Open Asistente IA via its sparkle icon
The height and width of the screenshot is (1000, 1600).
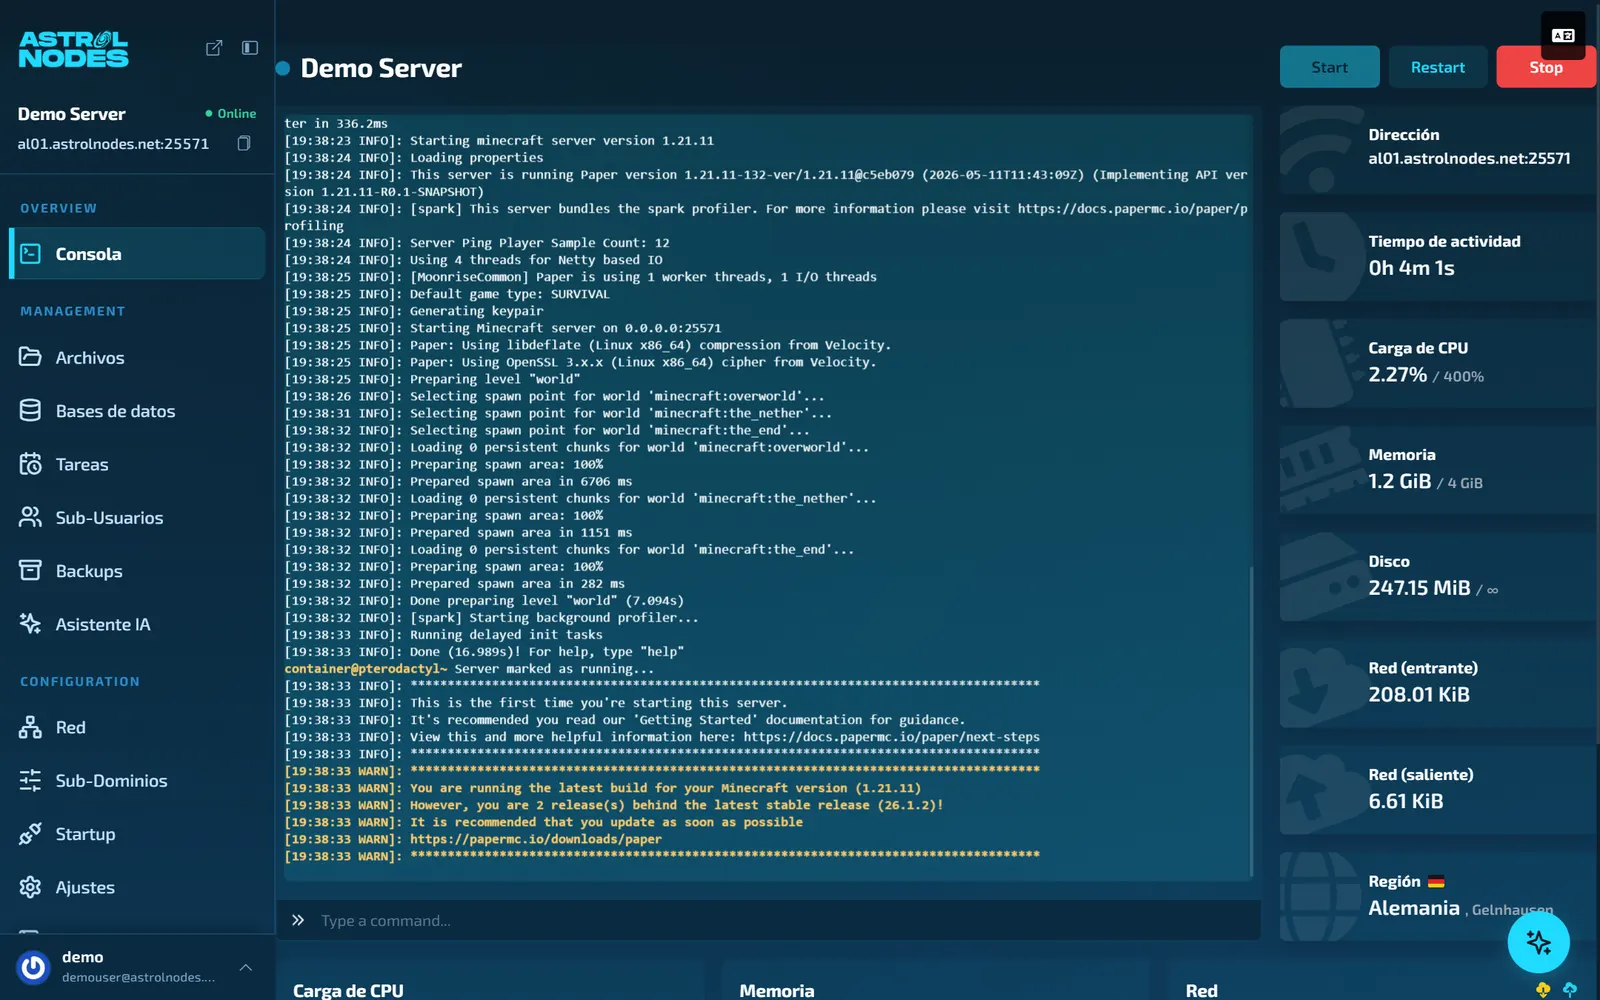point(30,624)
